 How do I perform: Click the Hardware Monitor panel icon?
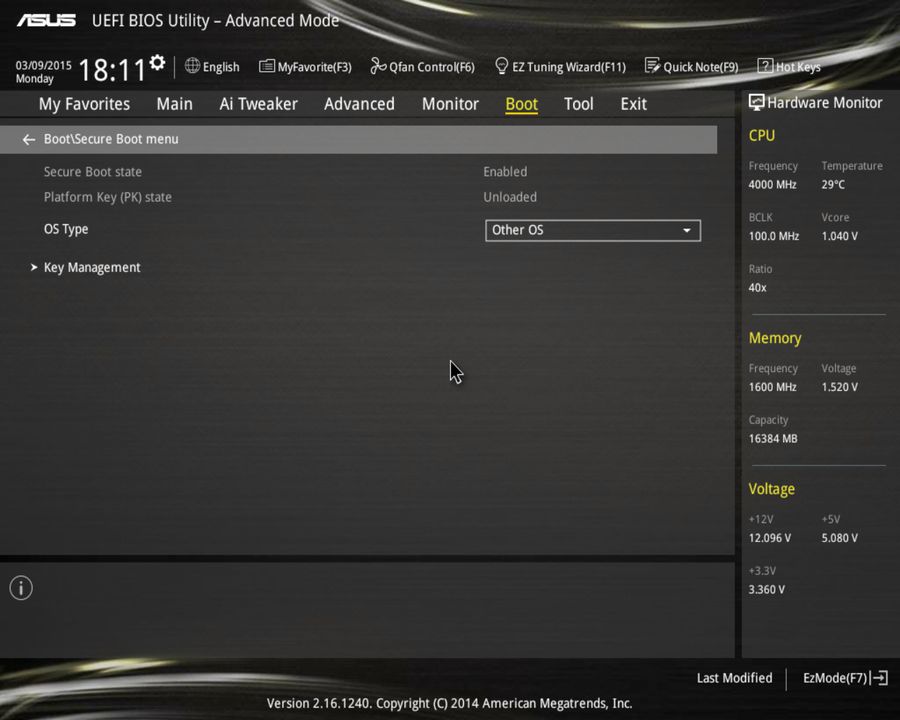pyautogui.click(x=755, y=102)
